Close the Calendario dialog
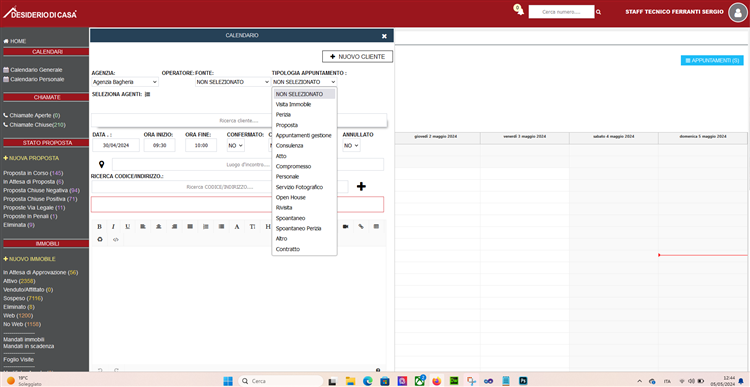Viewport: 750px width, 387px height. (x=384, y=36)
